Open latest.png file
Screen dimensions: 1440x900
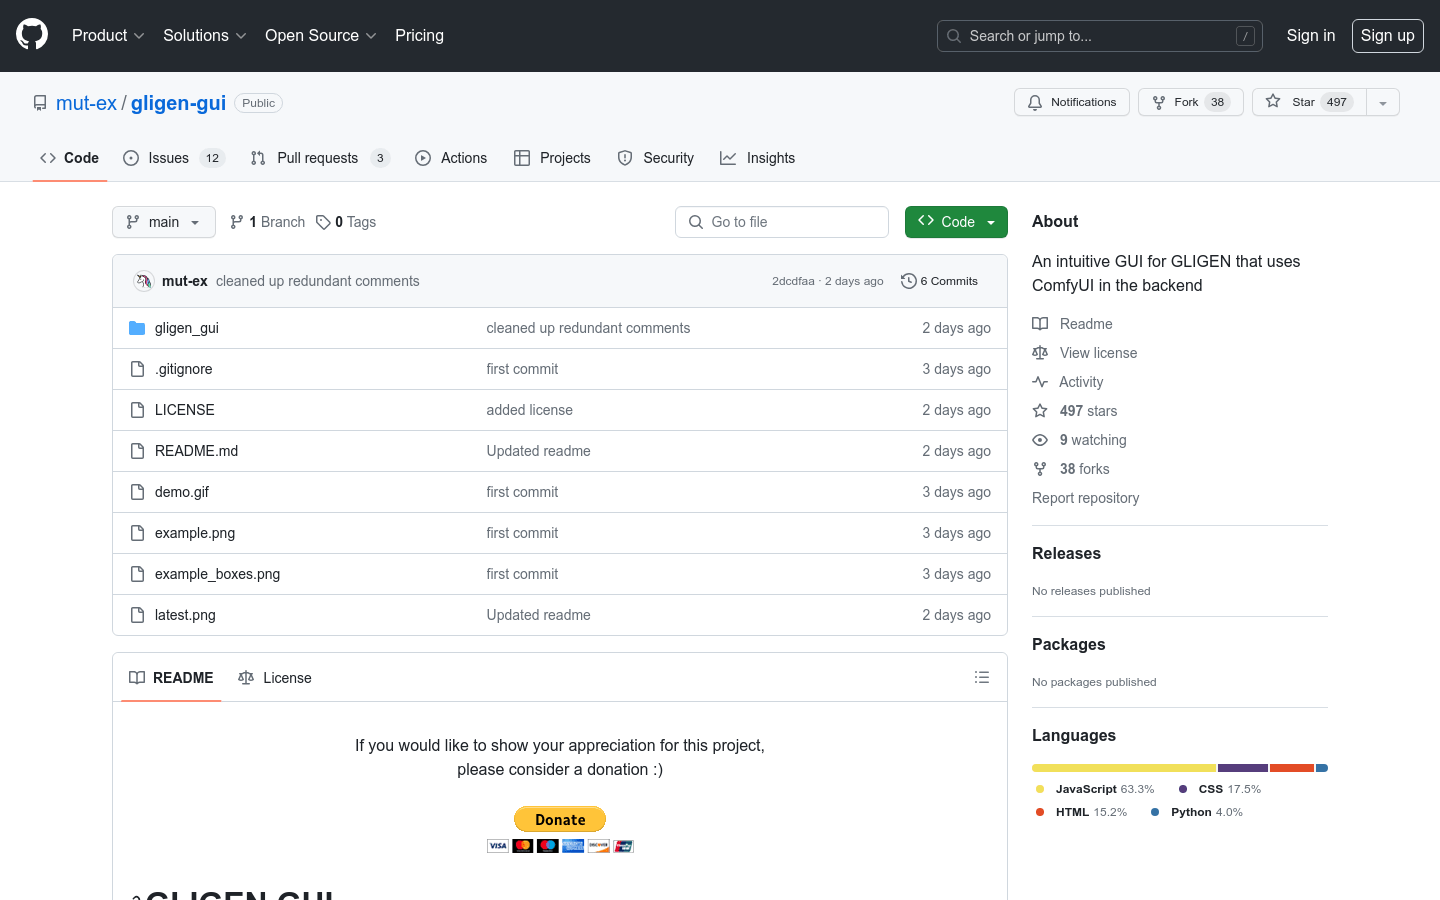click(185, 615)
